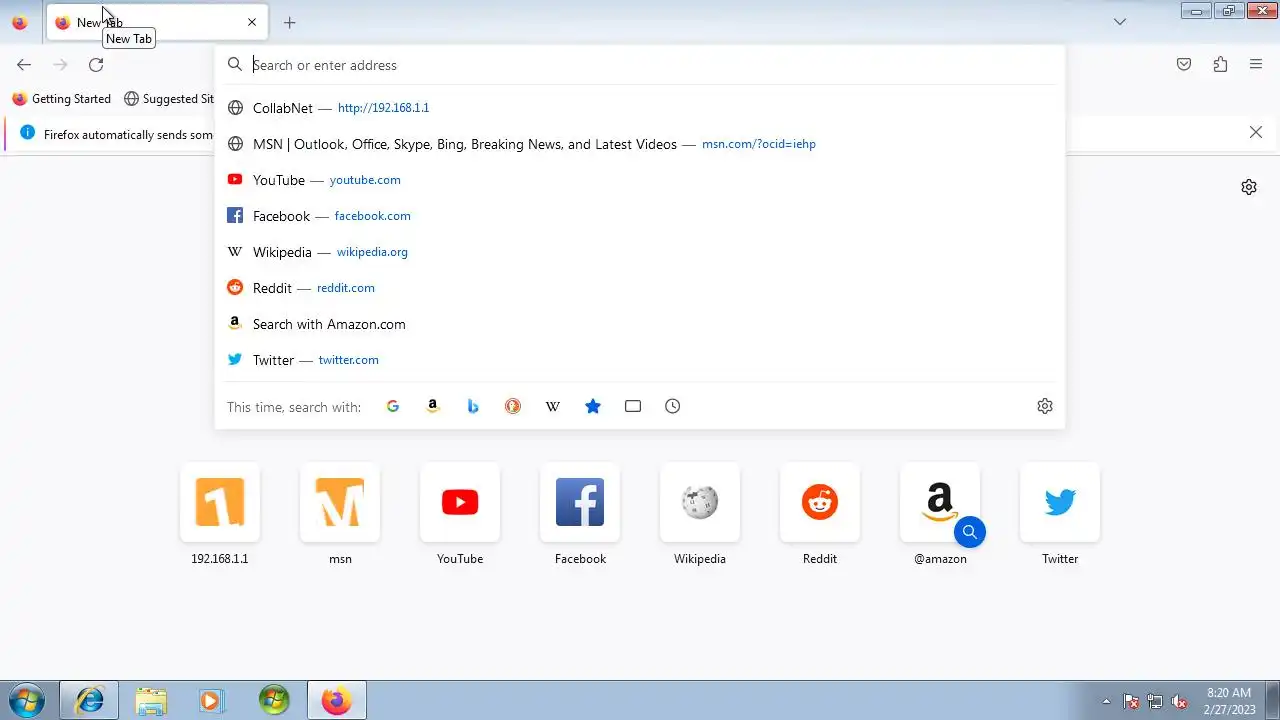Open search settings gear in dropdown

pyautogui.click(x=1045, y=406)
